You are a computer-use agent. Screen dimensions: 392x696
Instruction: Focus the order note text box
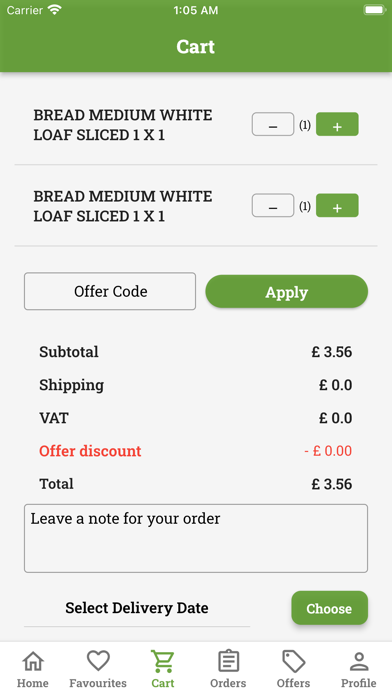196,538
